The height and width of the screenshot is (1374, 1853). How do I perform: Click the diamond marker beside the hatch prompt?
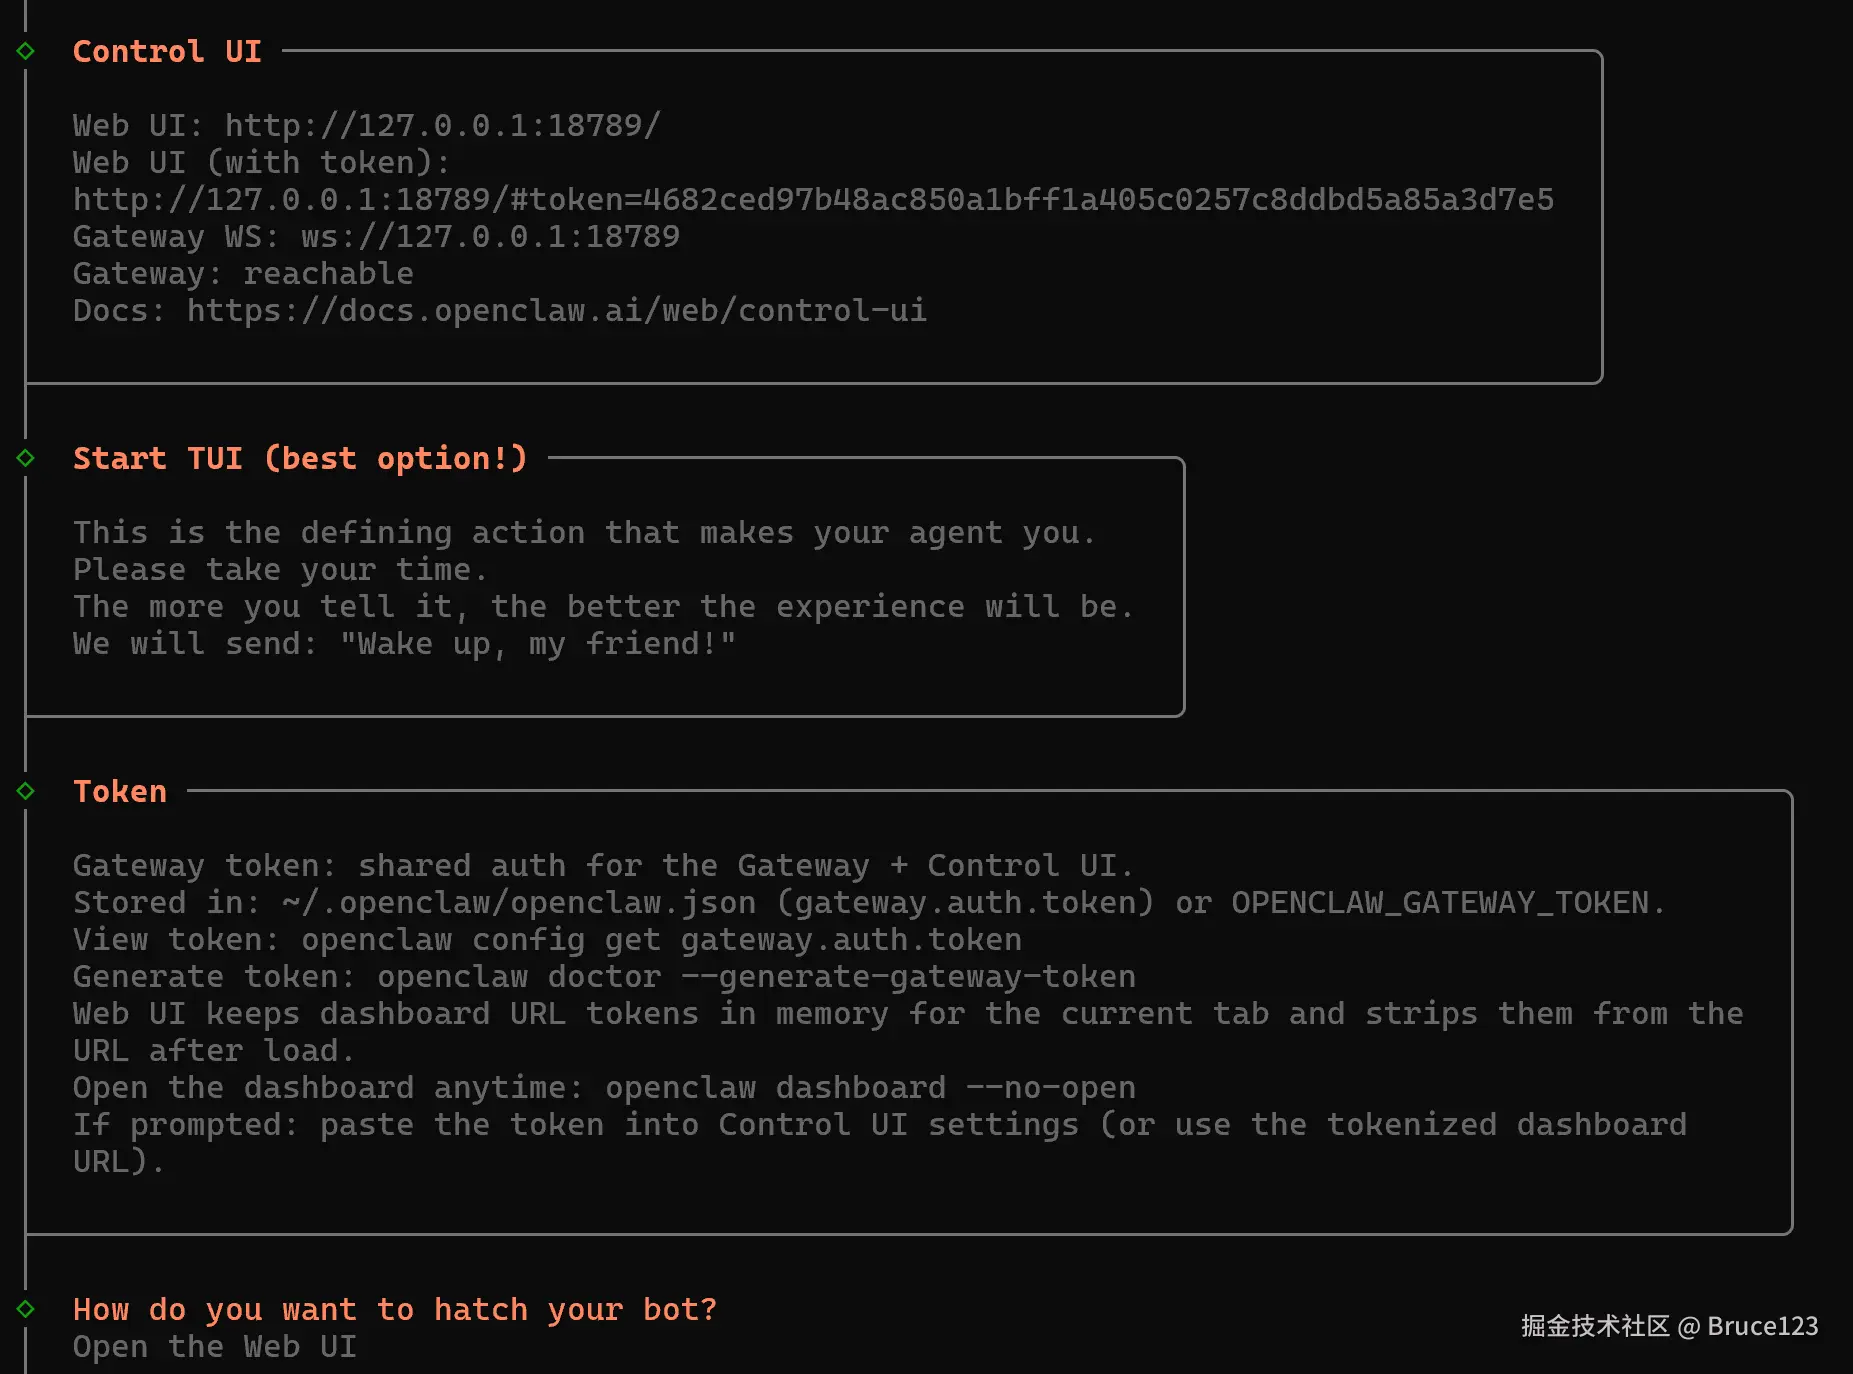click(26, 1309)
